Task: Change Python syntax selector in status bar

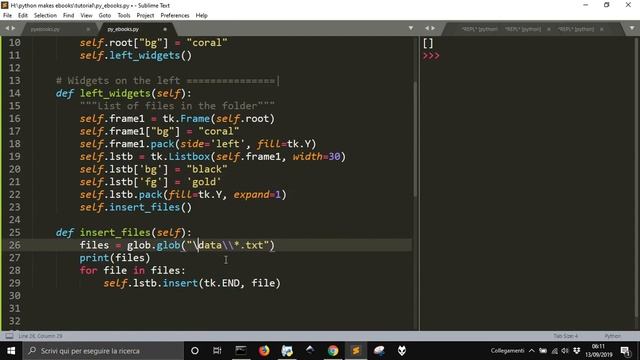Action: pyautogui.click(x=613, y=336)
